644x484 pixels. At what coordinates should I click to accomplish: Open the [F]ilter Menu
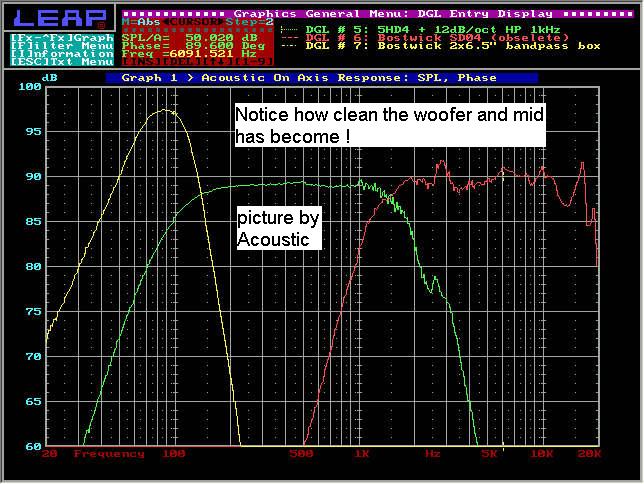[x=62, y=45]
